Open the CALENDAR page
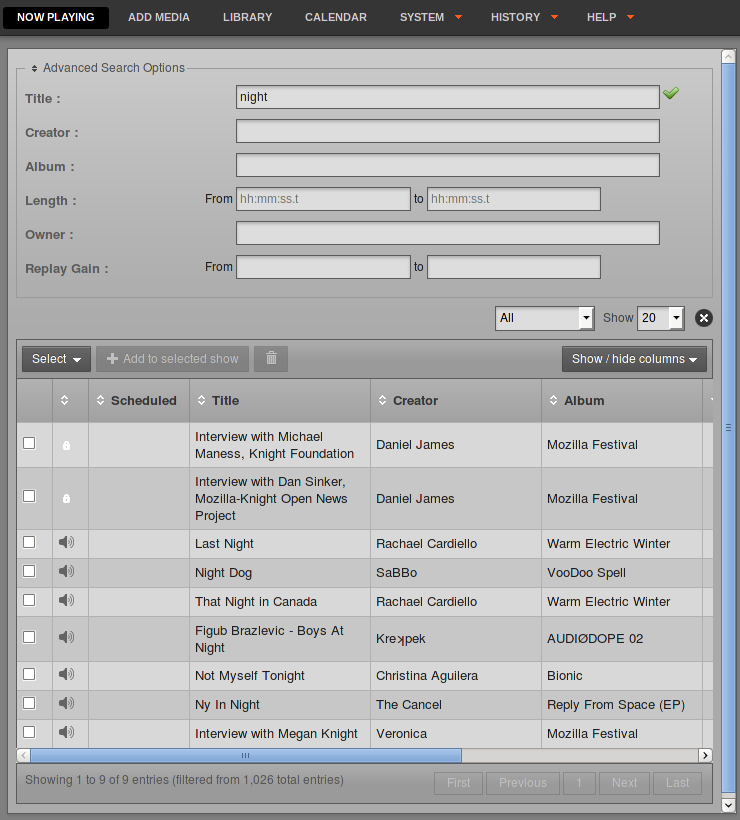 click(x=336, y=17)
